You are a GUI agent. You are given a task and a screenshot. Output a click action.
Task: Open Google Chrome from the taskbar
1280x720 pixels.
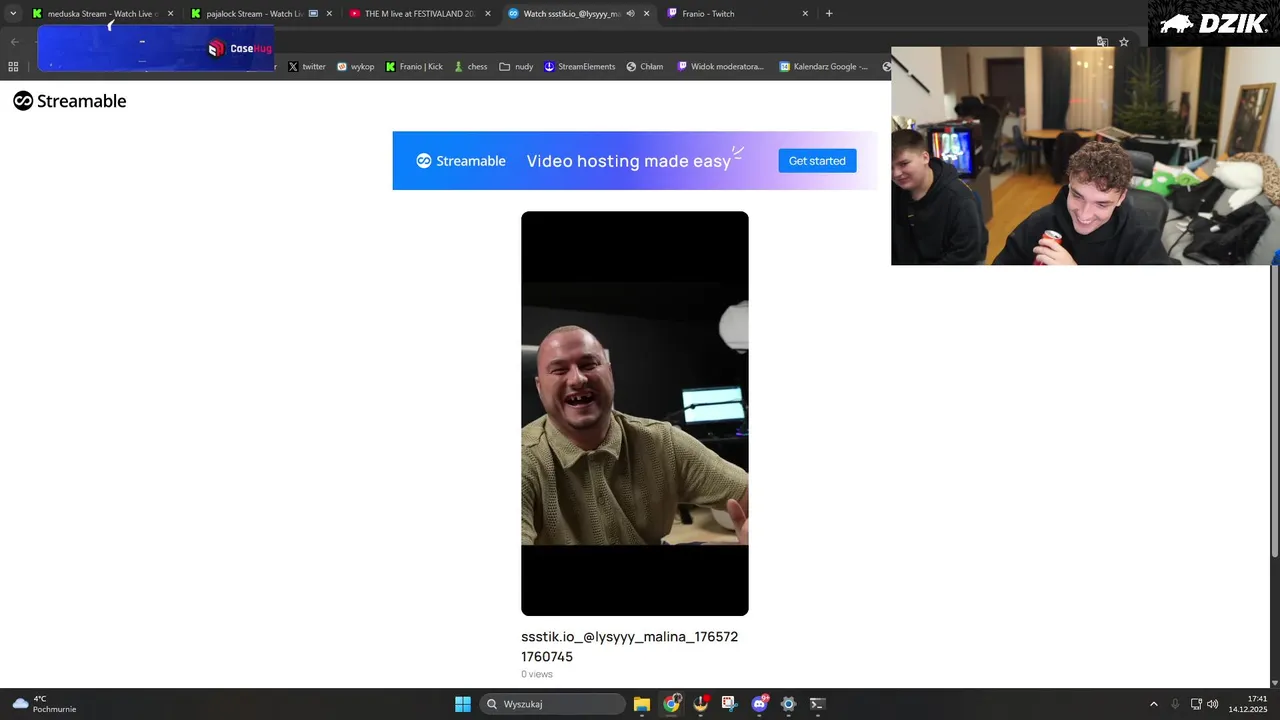[671, 704]
